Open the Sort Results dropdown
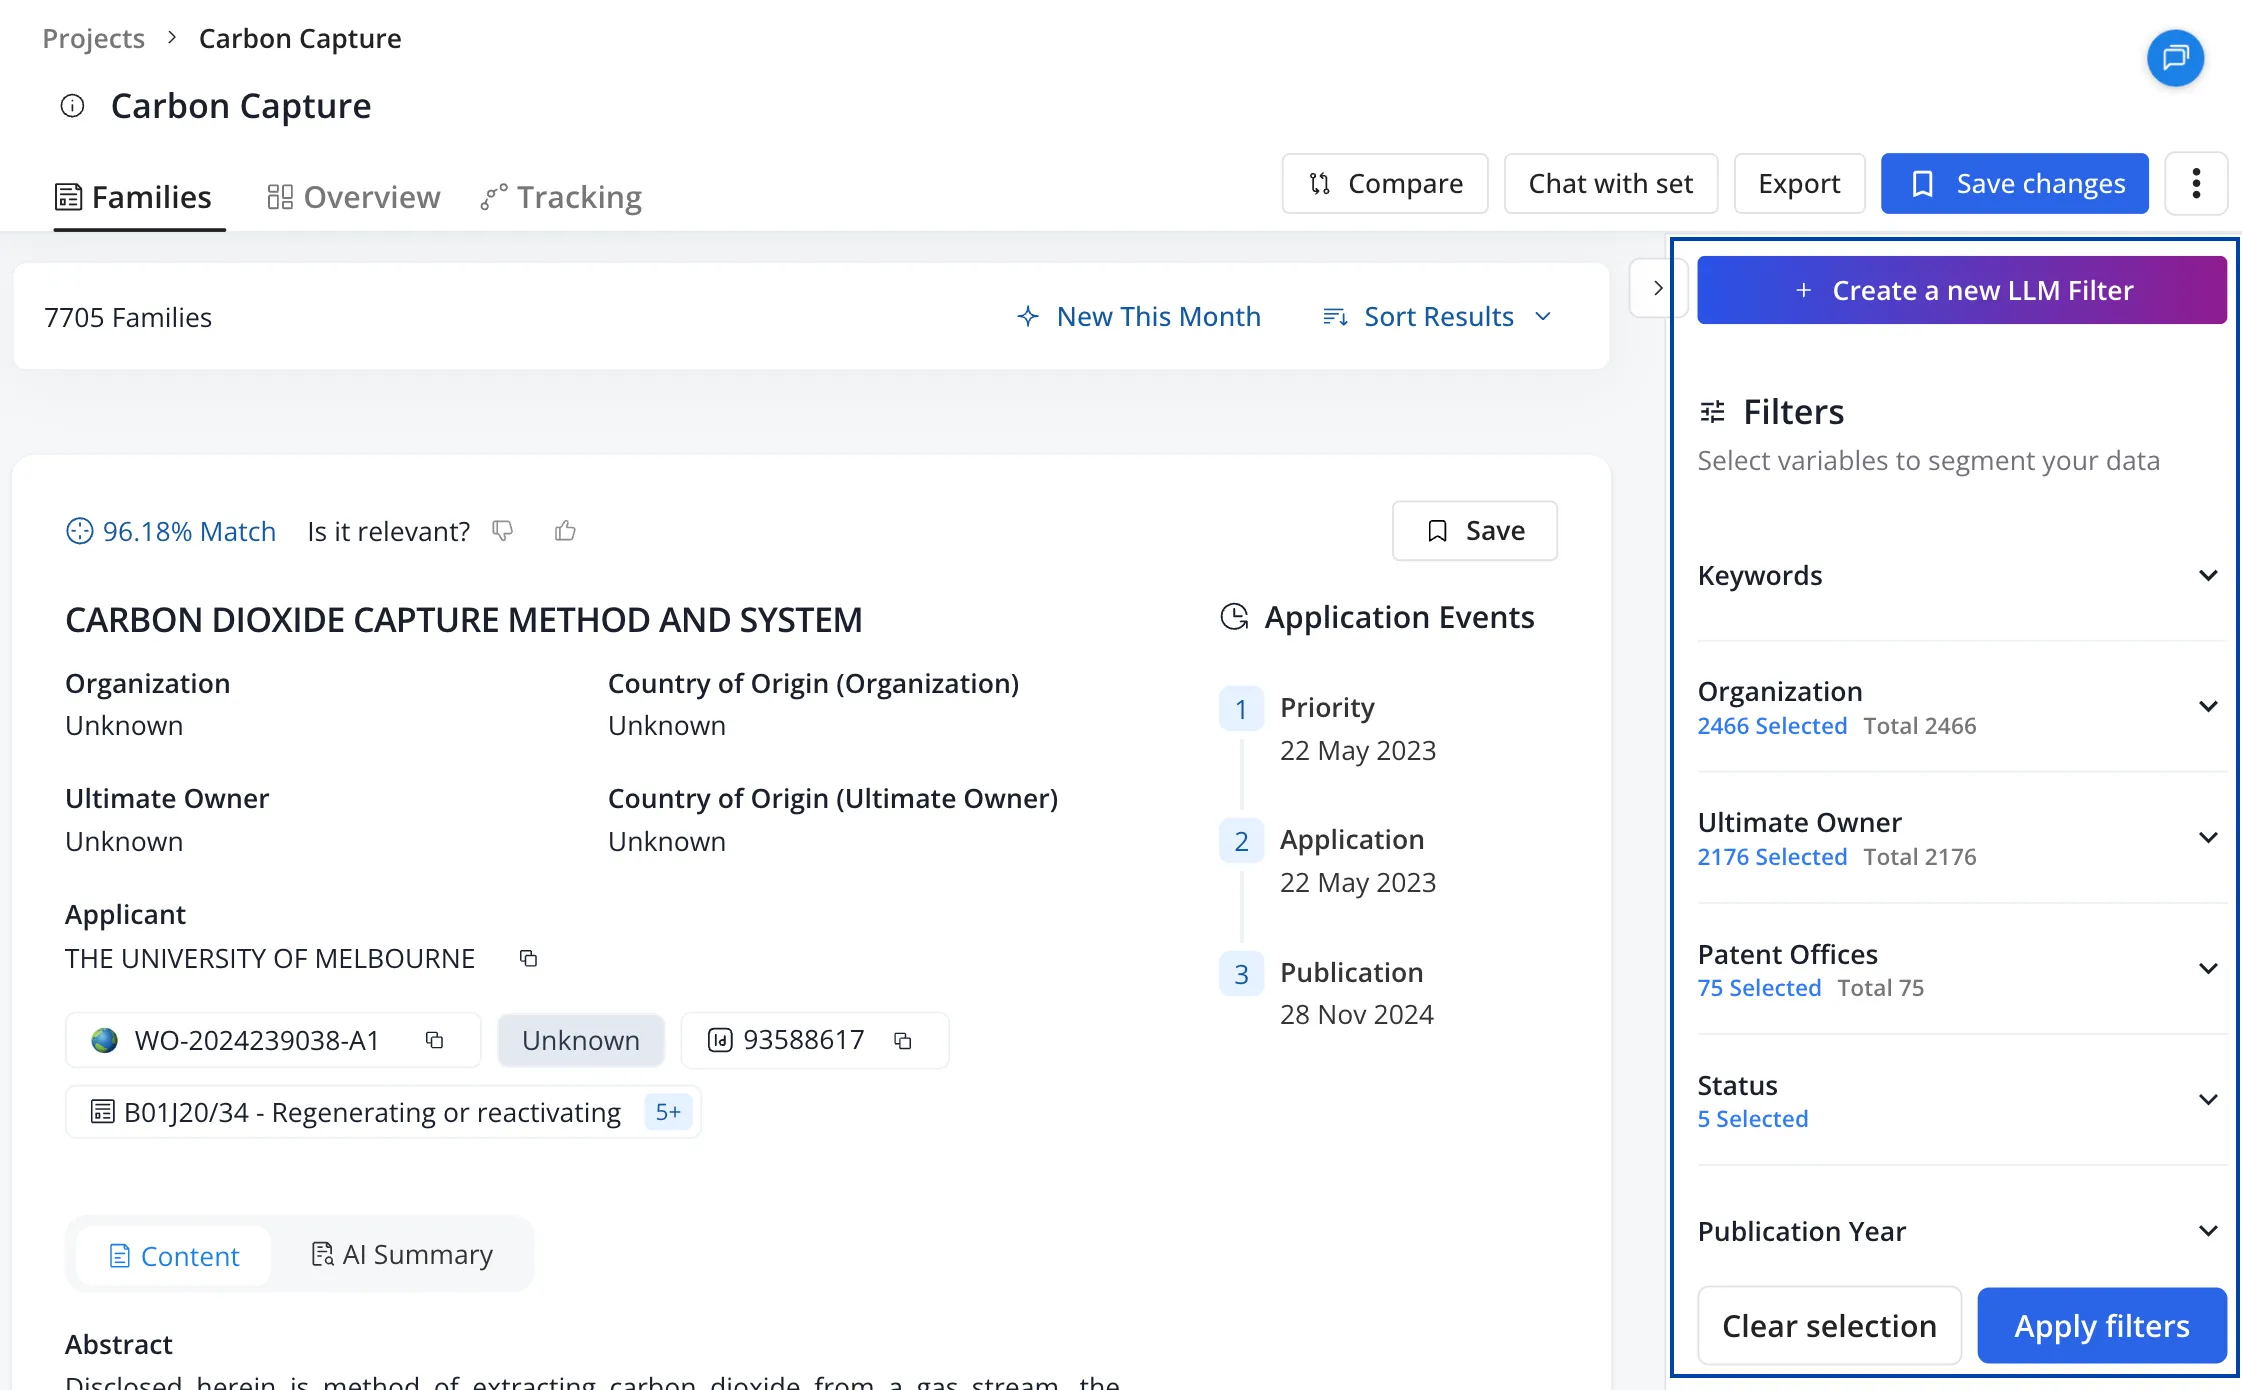Viewport: 2242px width, 1390px height. pyautogui.click(x=1437, y=317)
